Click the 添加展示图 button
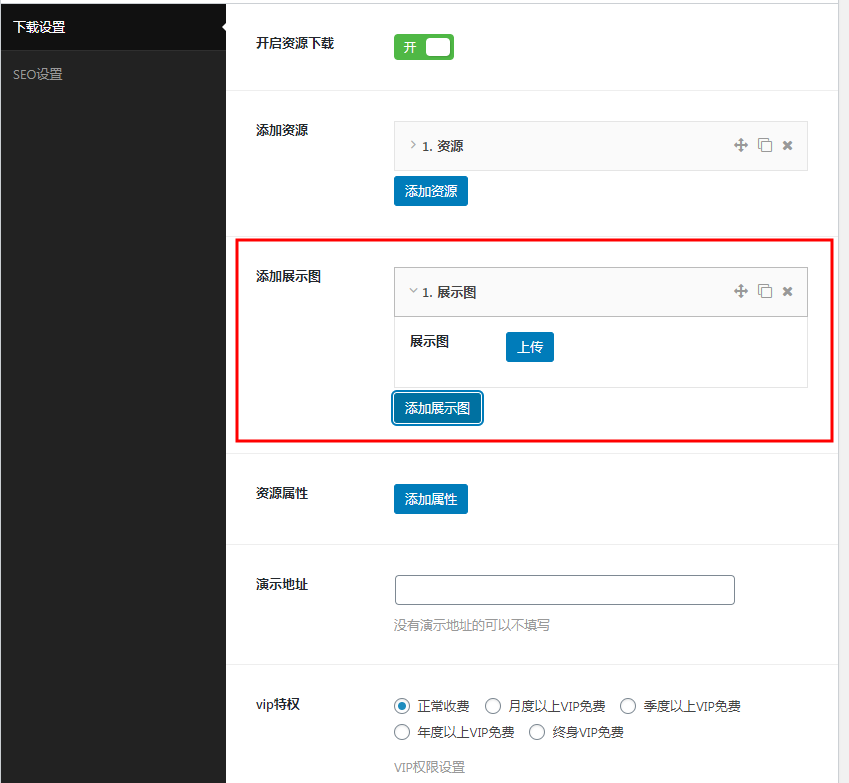 [x=437, y=408]
